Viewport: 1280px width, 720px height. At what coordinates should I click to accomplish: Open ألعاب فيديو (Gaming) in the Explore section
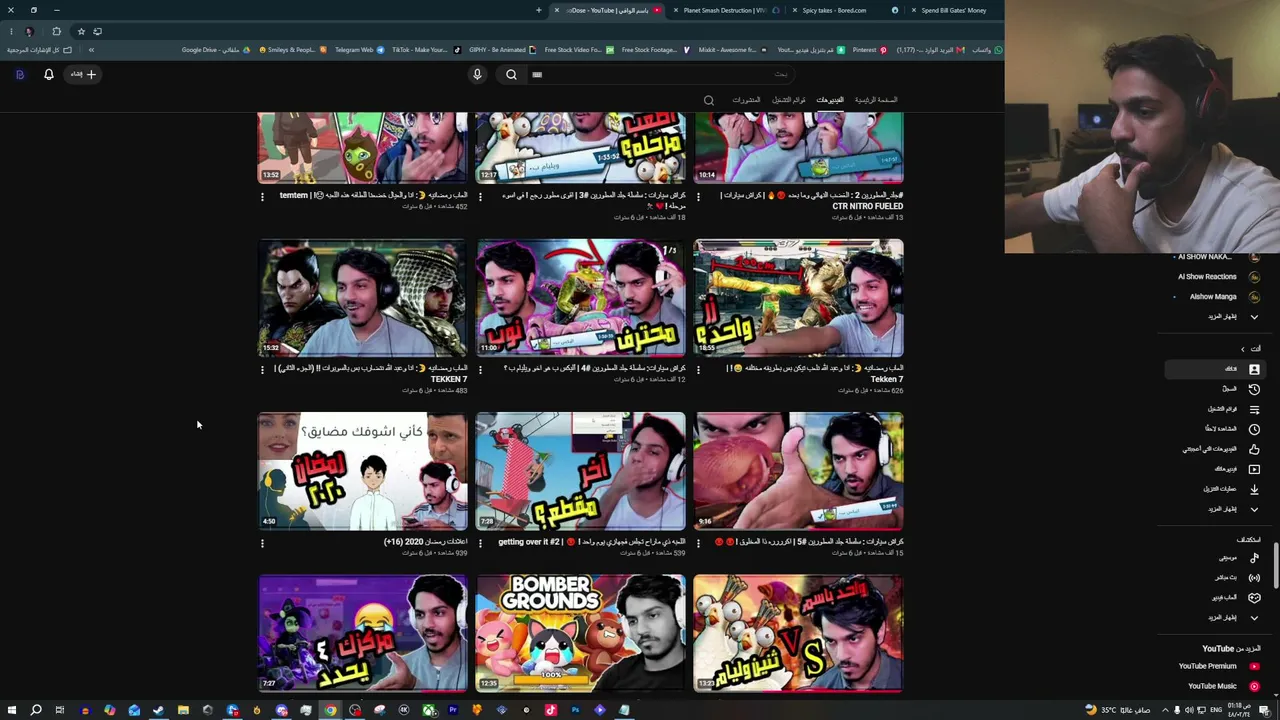coord(1234,598)
